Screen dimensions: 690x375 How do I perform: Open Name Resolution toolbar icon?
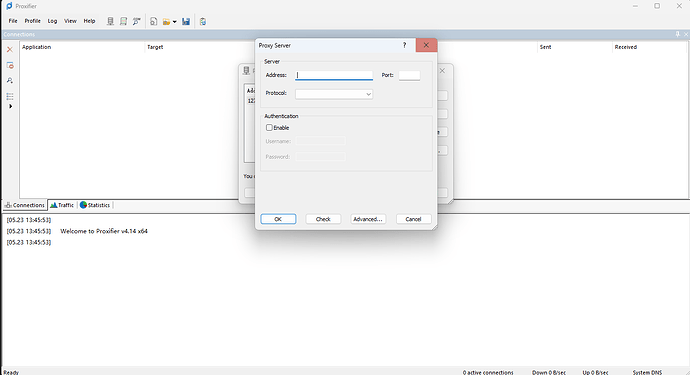click(x=137, y=21)
